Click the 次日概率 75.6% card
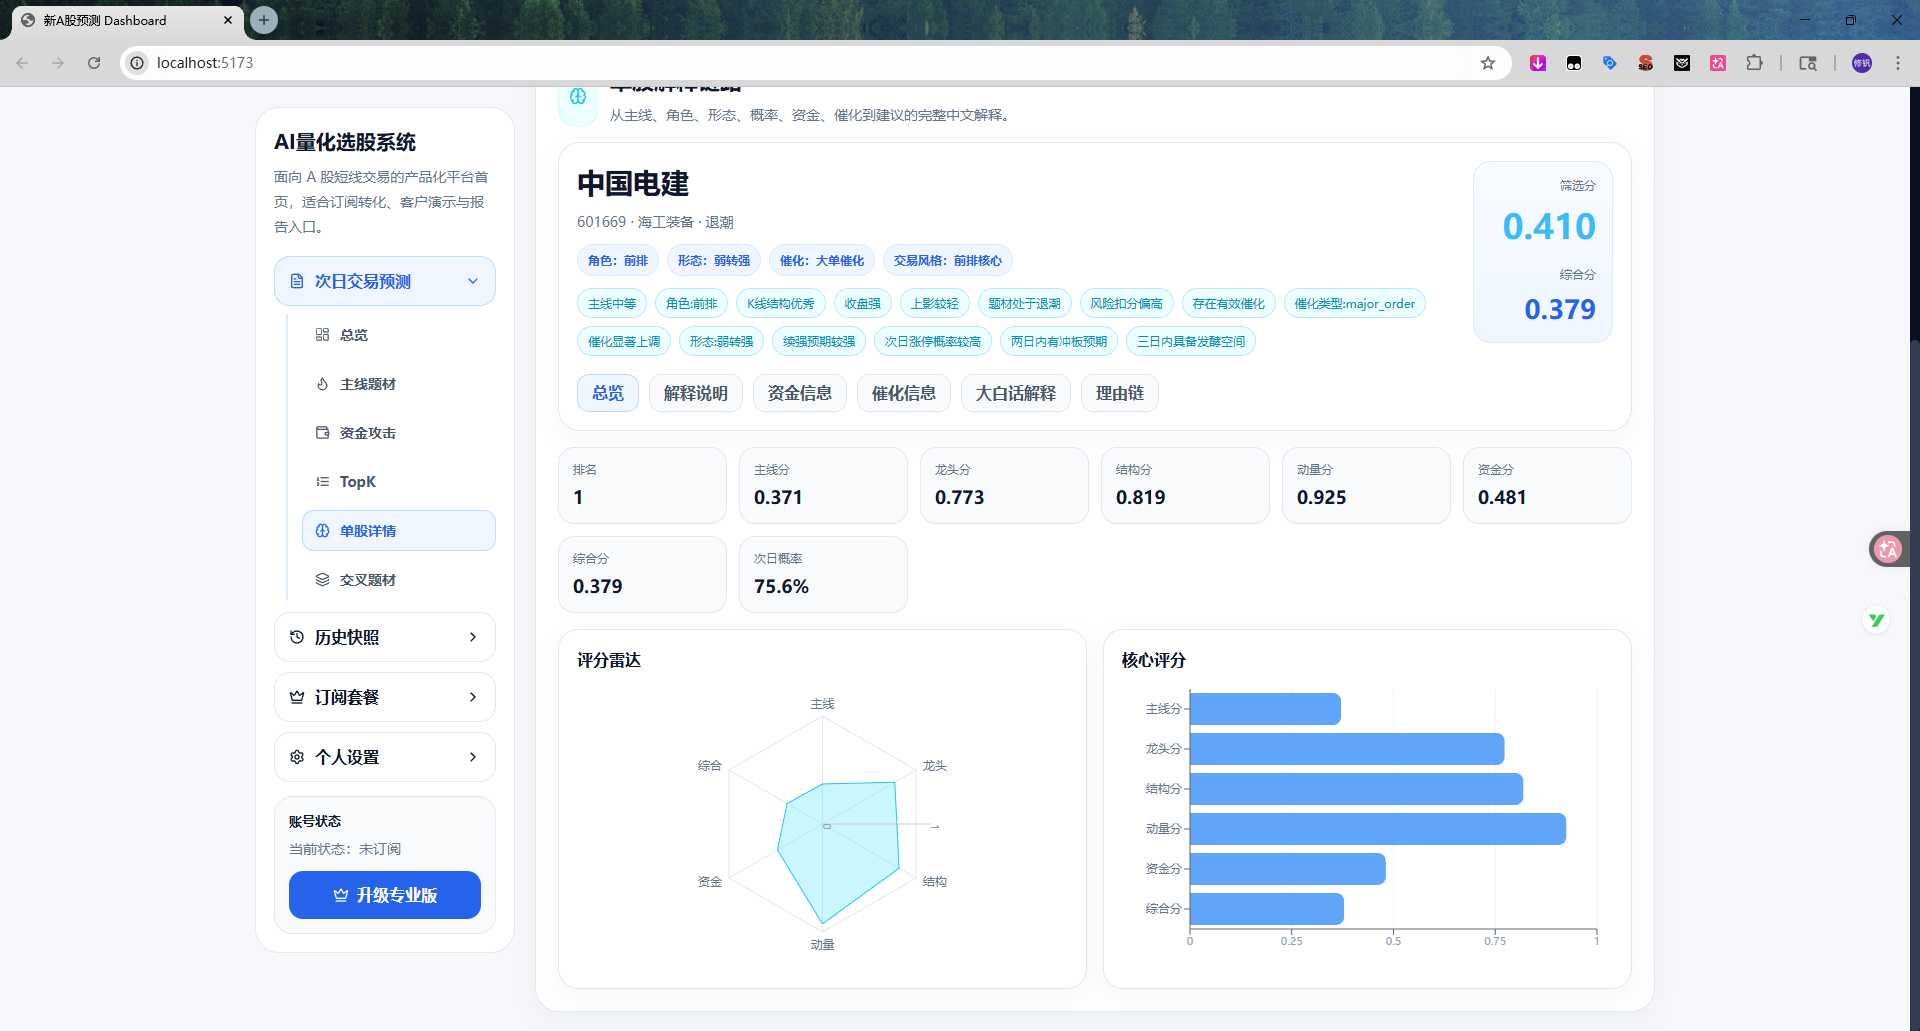 coord(823,574)
